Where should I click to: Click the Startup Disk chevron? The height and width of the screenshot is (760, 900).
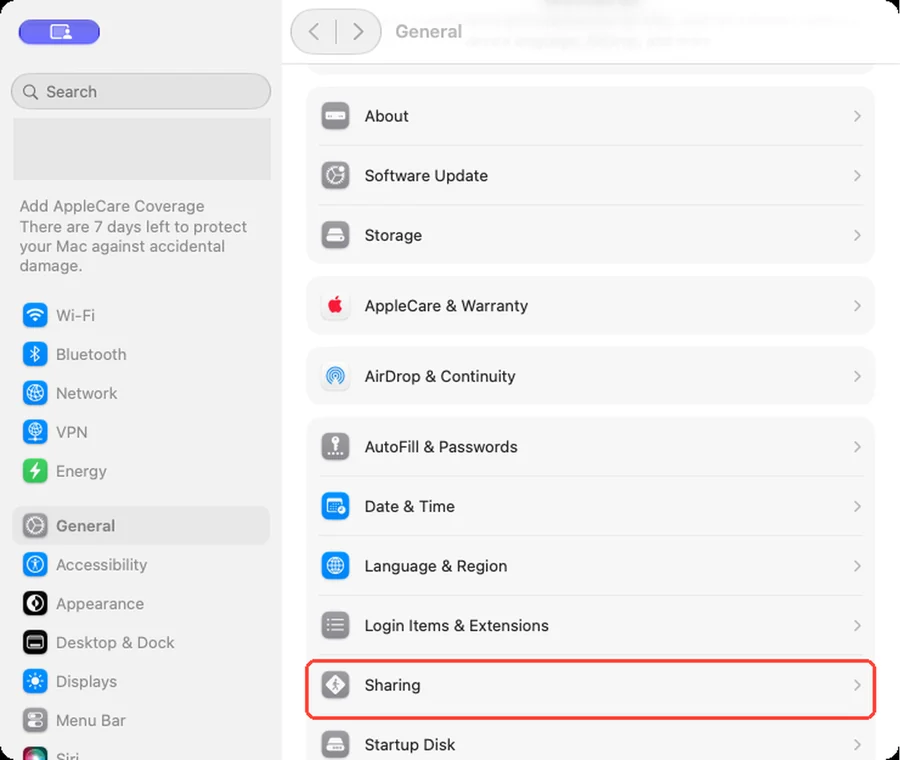tap(857, 745)
